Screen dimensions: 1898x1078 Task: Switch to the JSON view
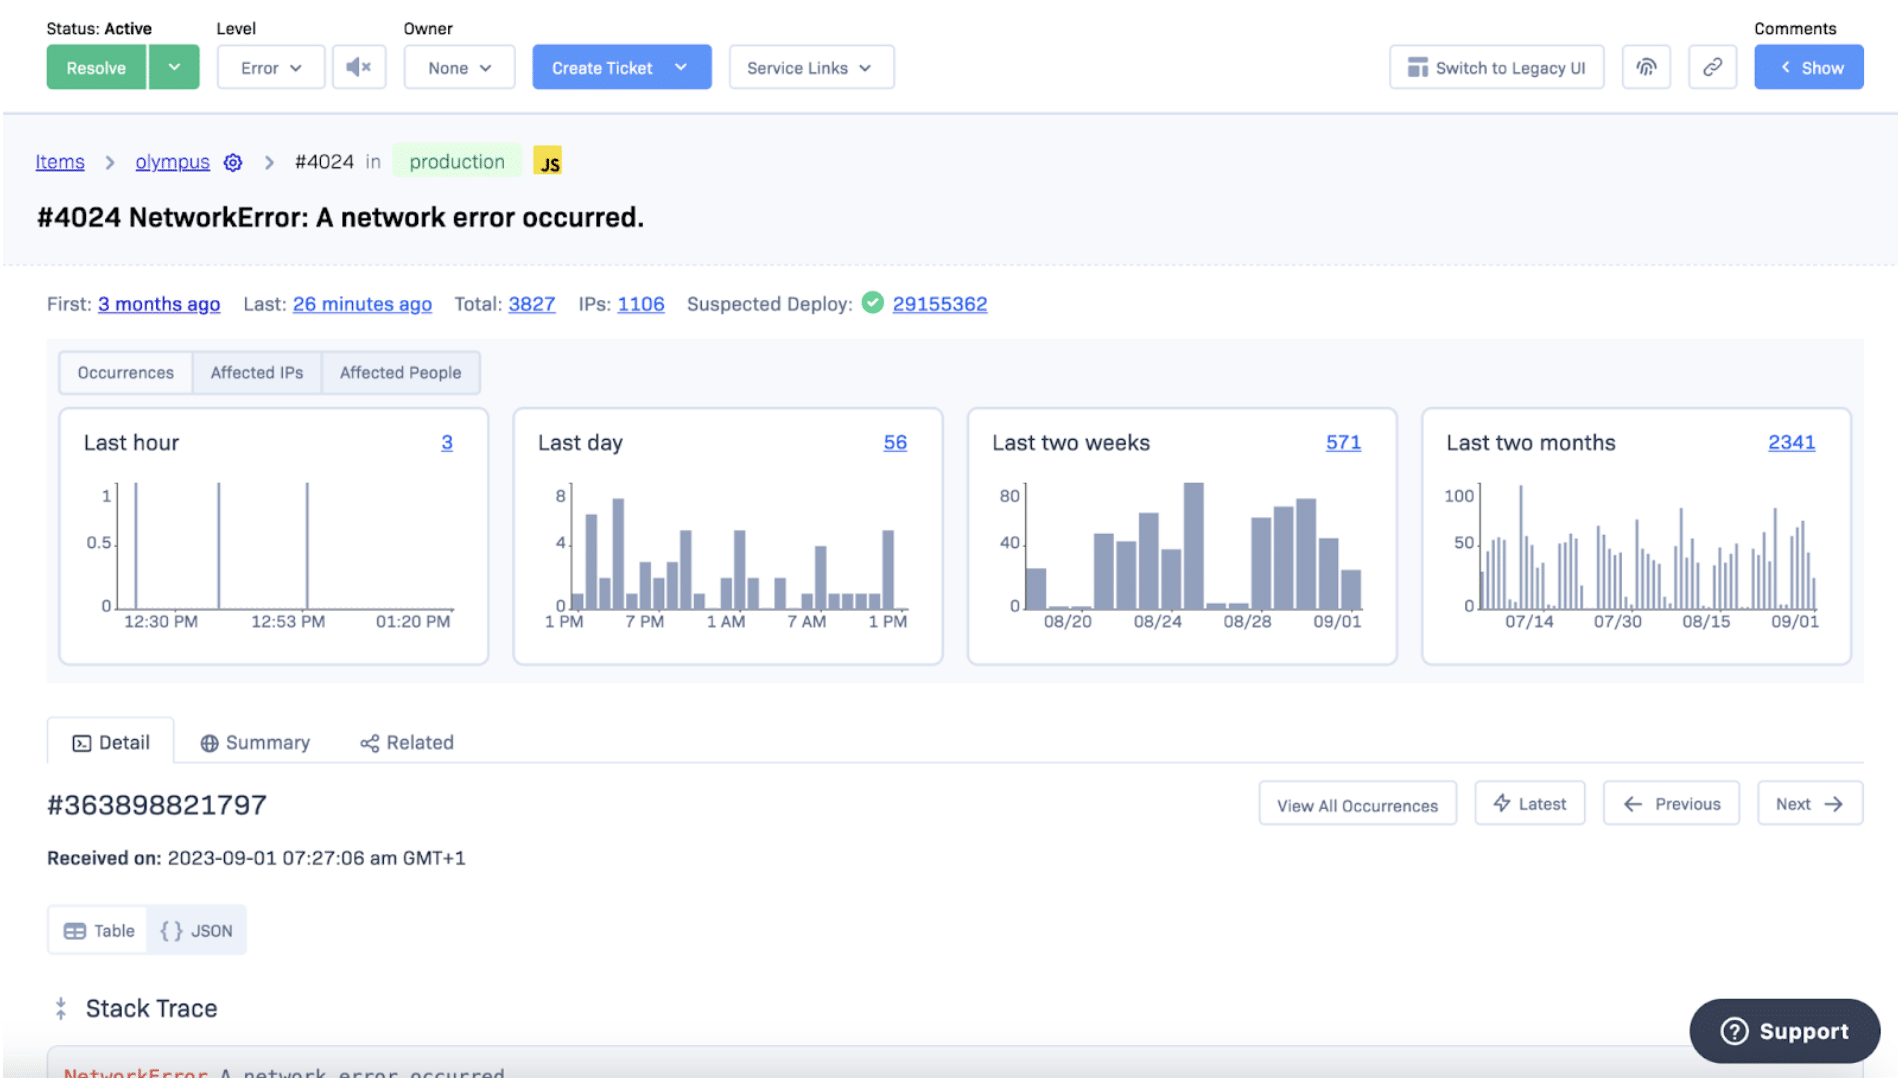coord(197,931)
